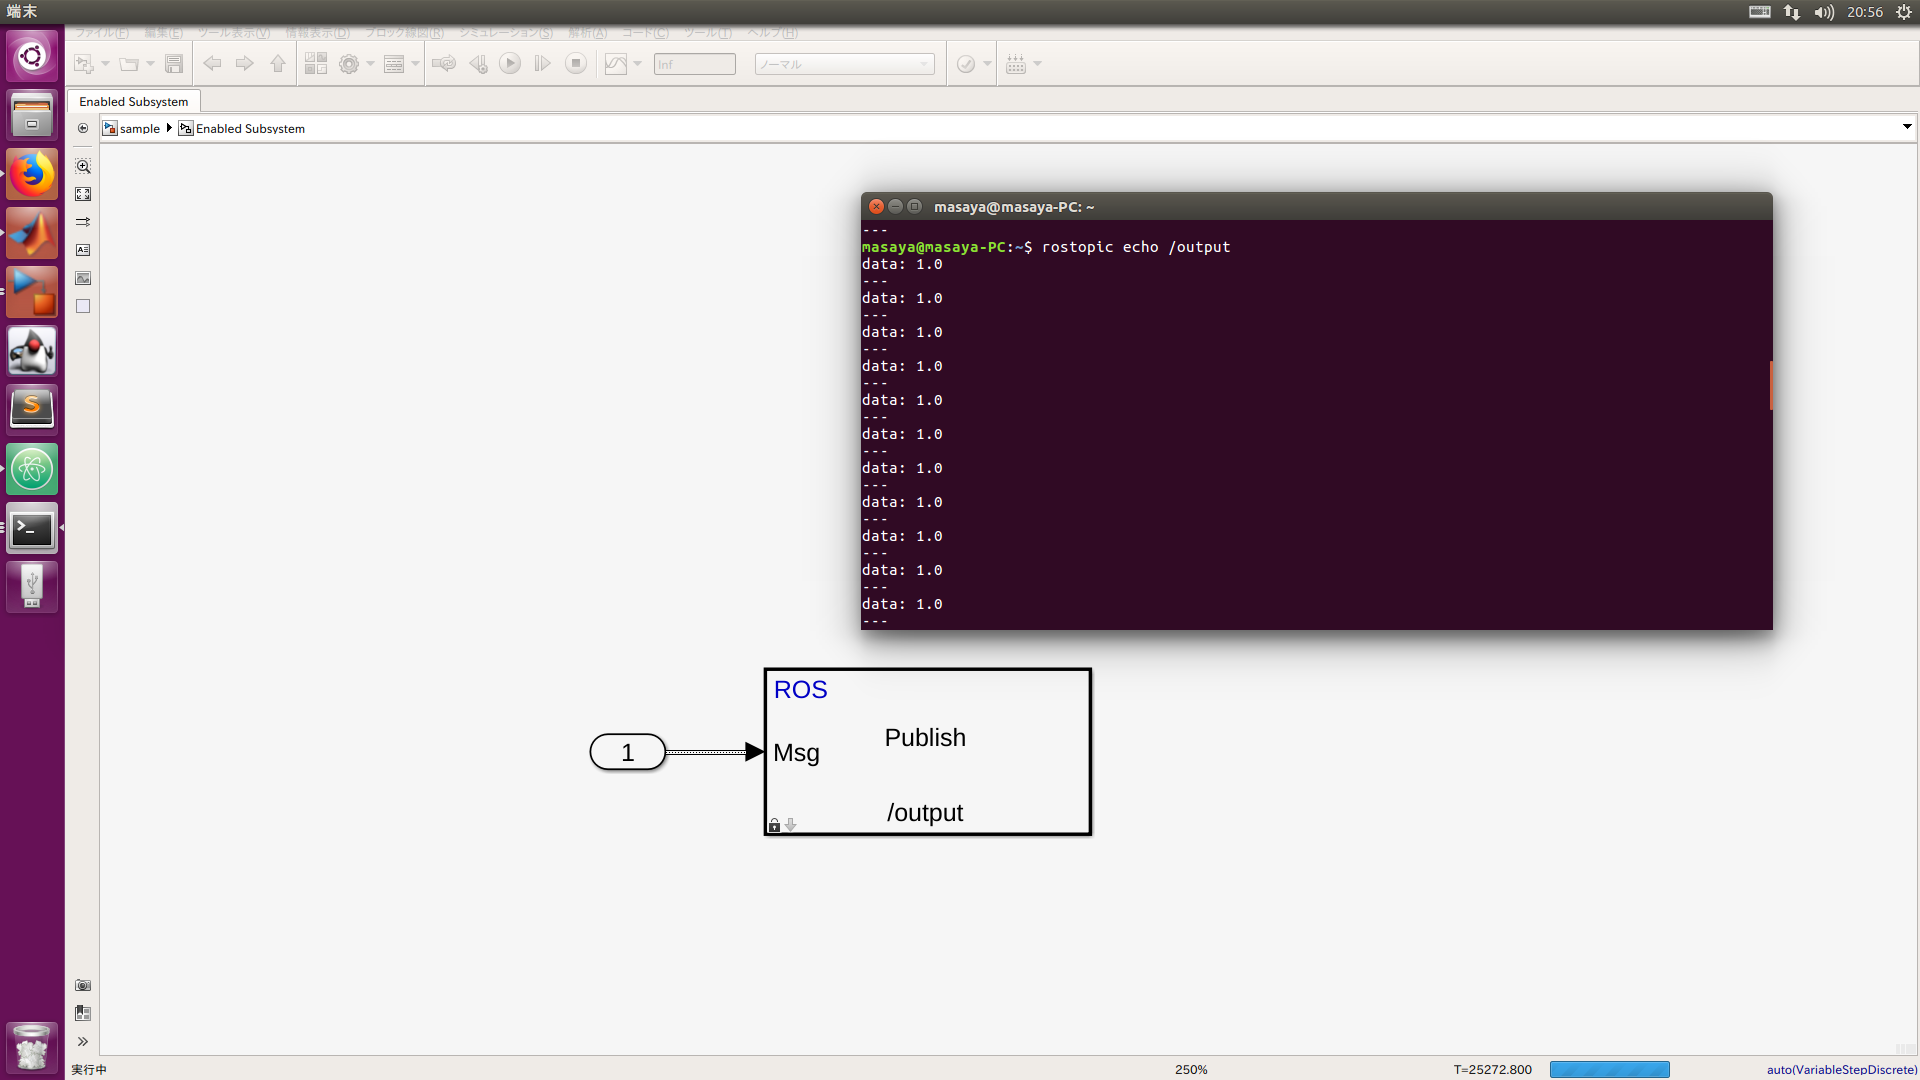Screen dimensions: 1920x1080
Task: Open the シミュレーション menu
Action: pos(504,33)
